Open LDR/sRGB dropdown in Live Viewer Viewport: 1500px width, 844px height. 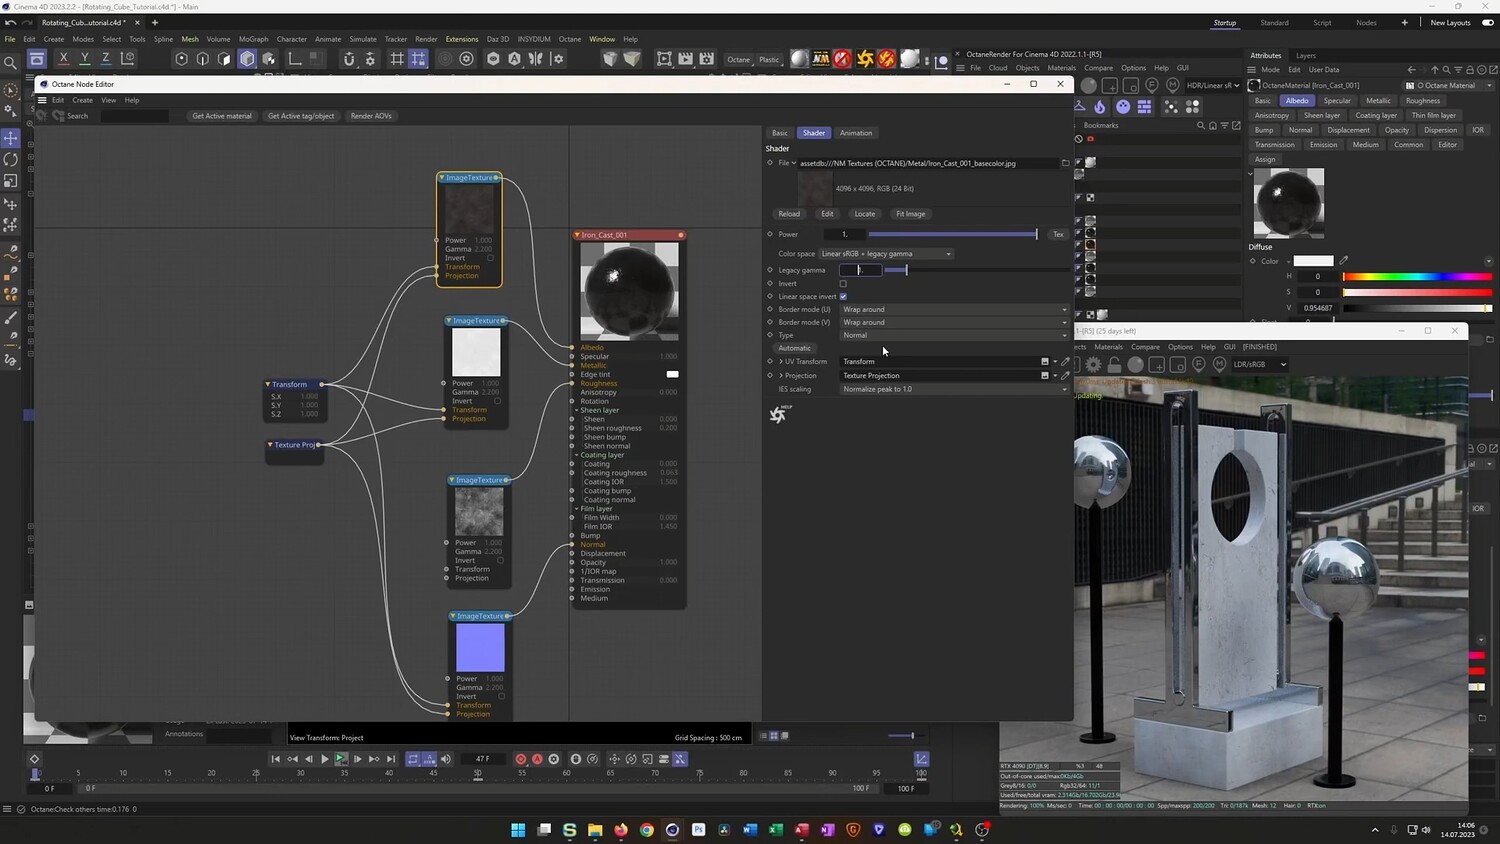pos(1260,365)
